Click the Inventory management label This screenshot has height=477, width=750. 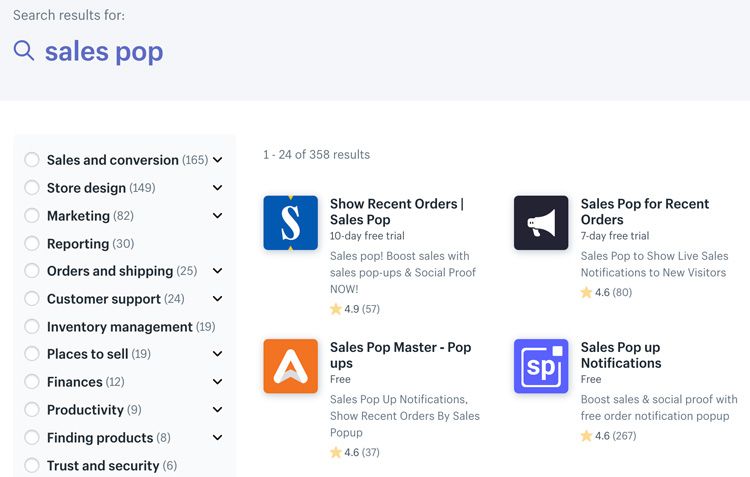[120, 327]
